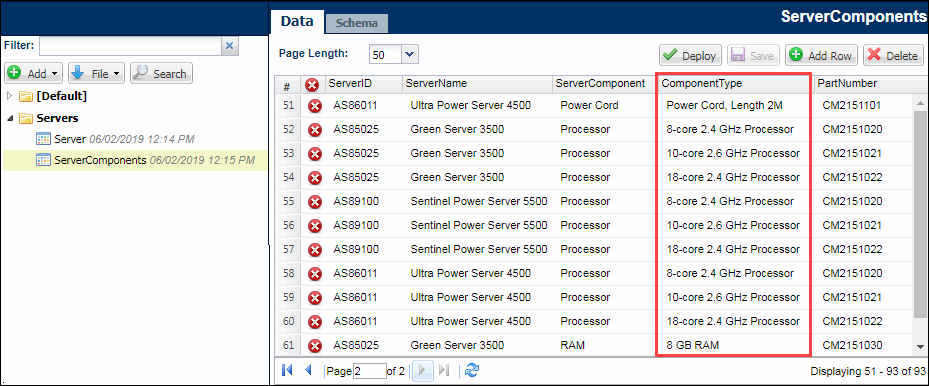Screen dimensions: 929x386
Task: Click the Add Row button
Action: click(x=822, y=56)
